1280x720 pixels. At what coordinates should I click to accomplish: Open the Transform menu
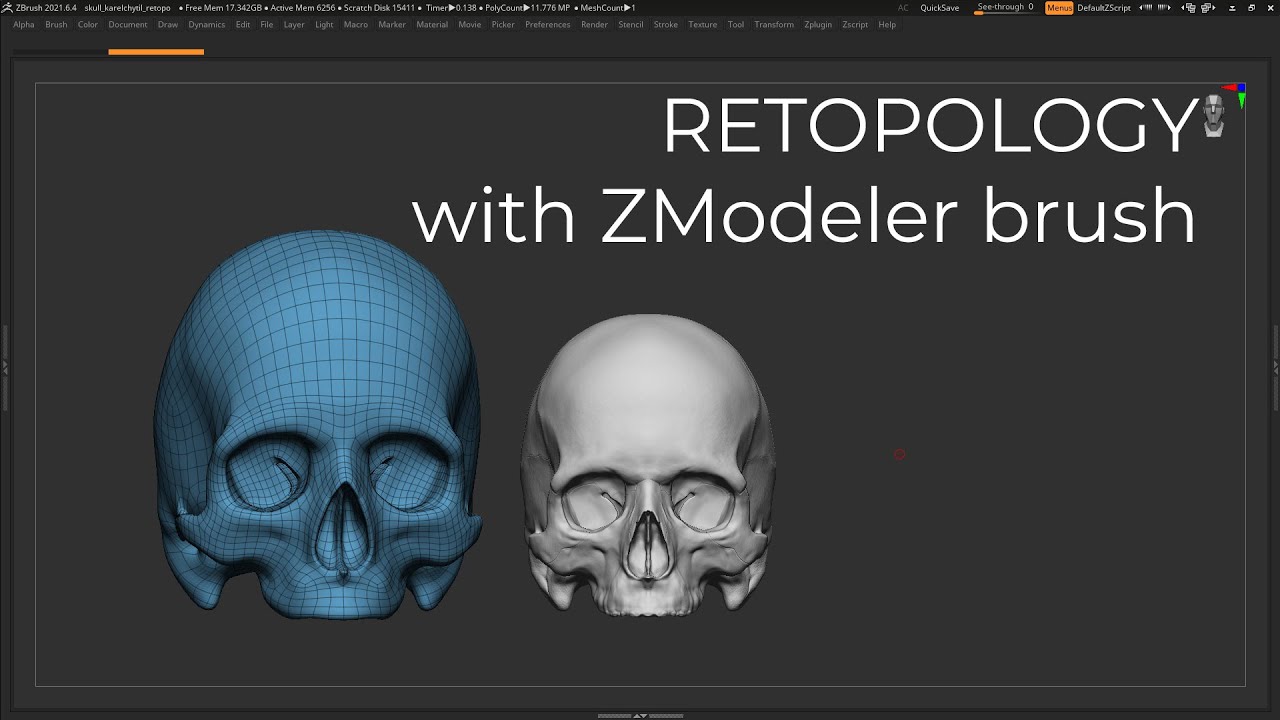coord(774,24)
